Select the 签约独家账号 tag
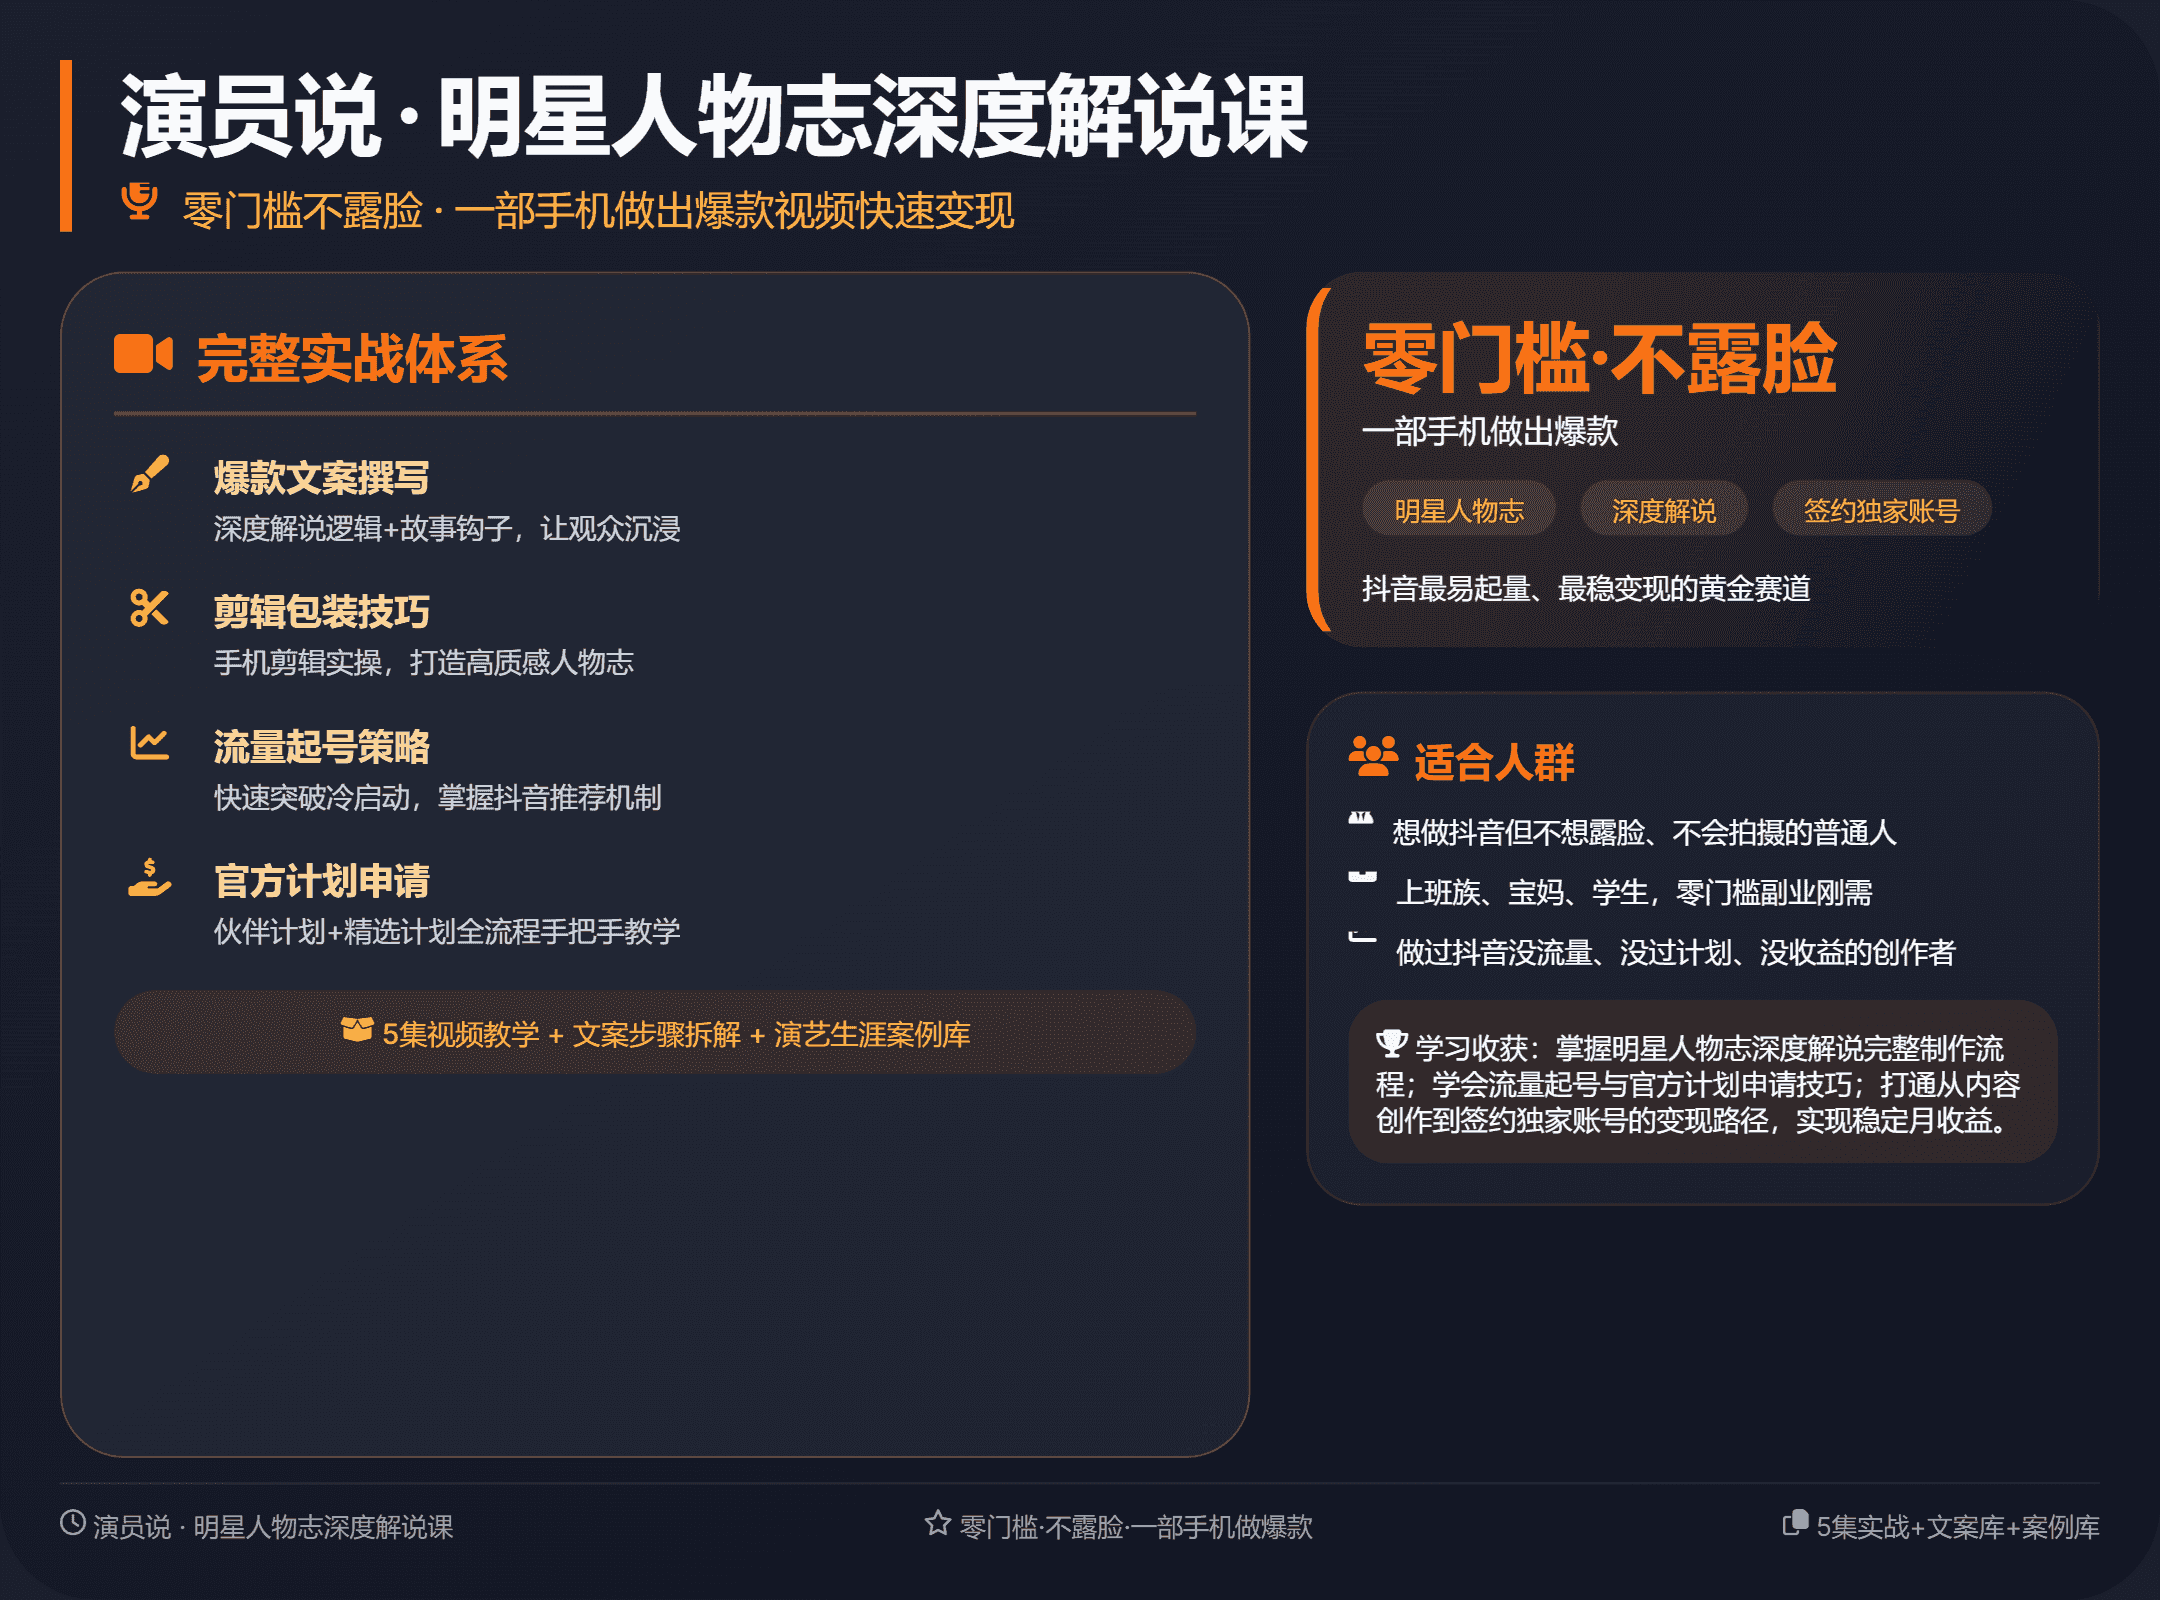 tap(1881, 510)
